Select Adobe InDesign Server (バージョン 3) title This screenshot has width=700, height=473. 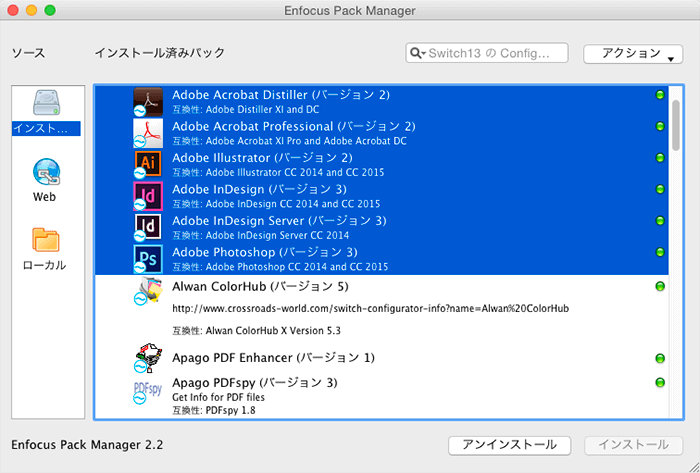[x=279, y=221]
